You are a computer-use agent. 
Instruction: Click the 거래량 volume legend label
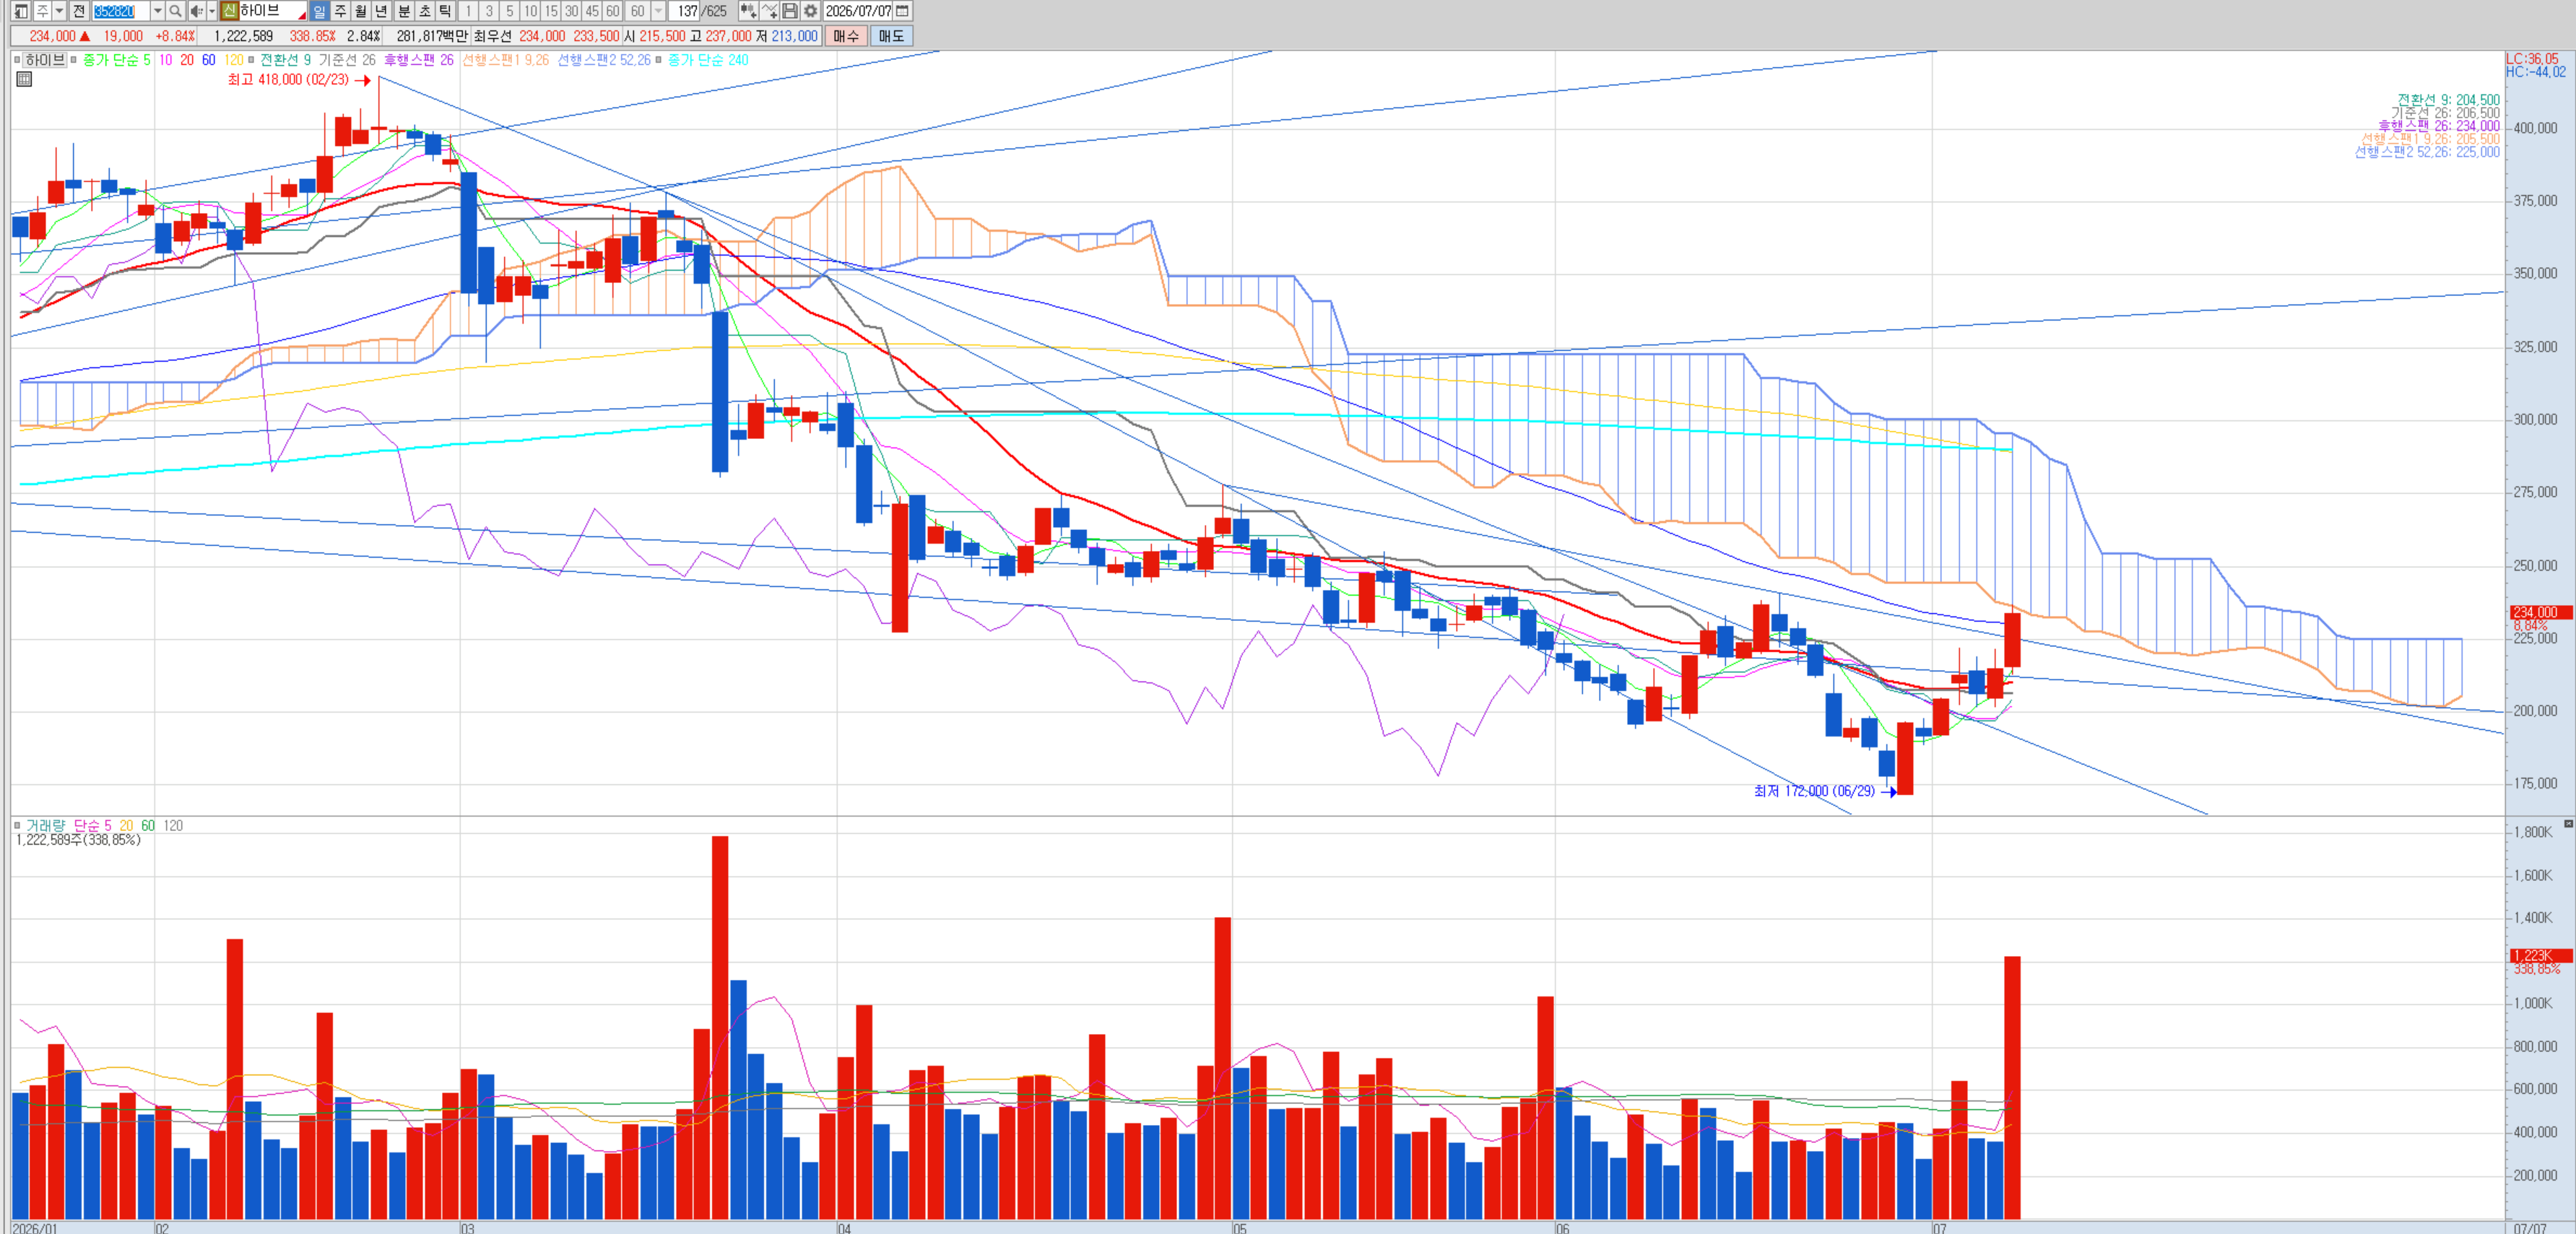[46, 826]
